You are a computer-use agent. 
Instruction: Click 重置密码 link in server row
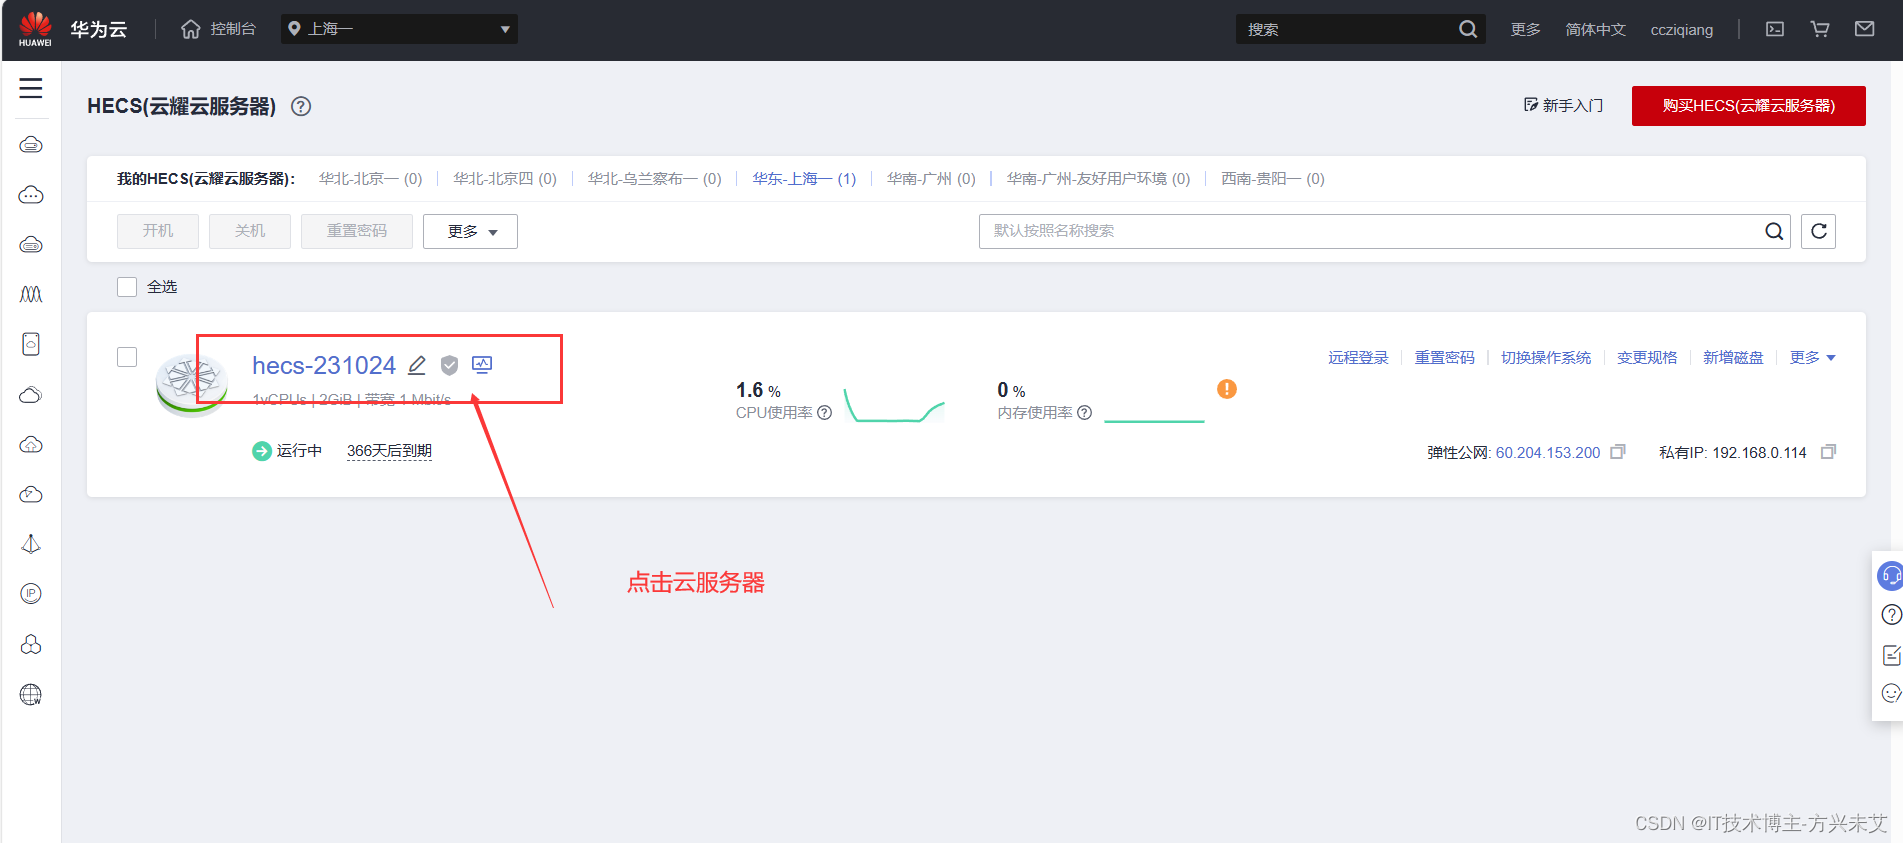(x=1444, y=358)
